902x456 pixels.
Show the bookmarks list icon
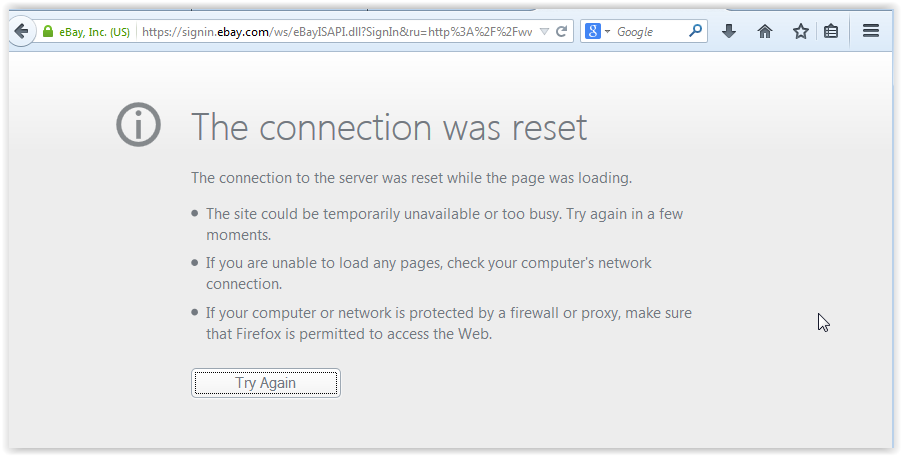click(831, 31)
